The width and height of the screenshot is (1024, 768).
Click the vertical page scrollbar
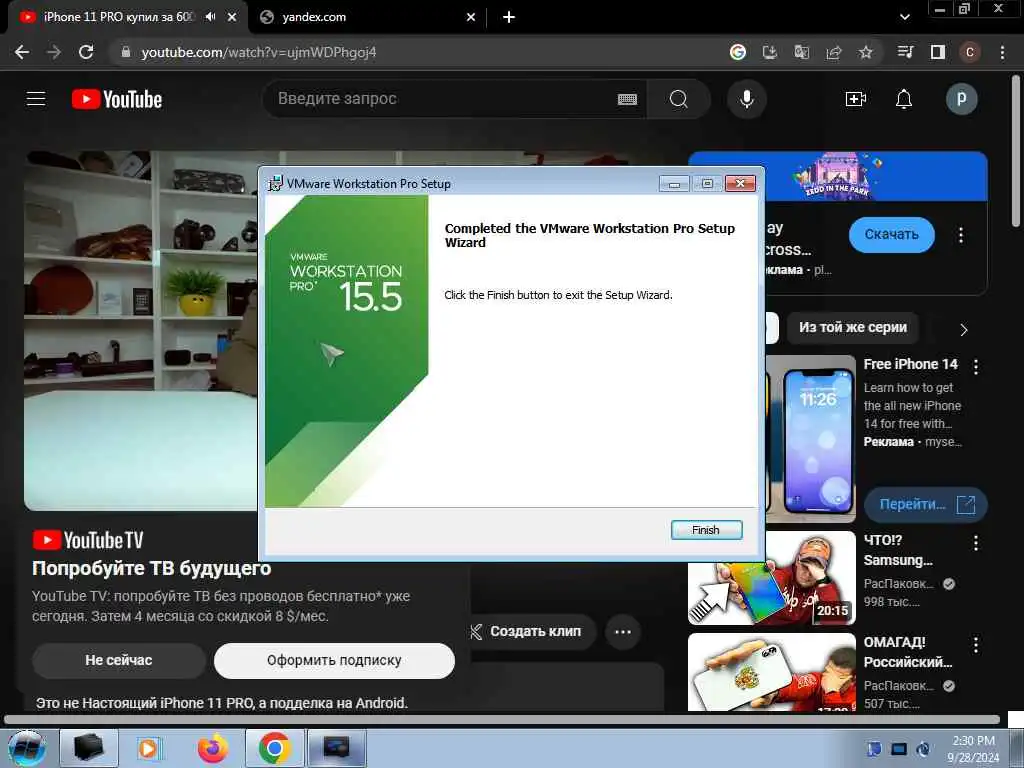click(x=1016, y=150)
